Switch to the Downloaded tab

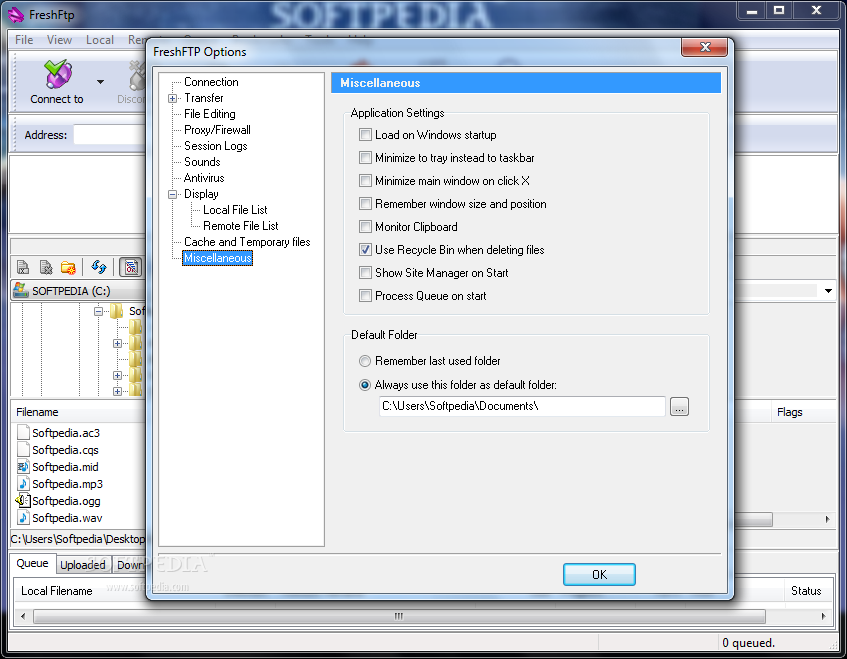(129, 565)
